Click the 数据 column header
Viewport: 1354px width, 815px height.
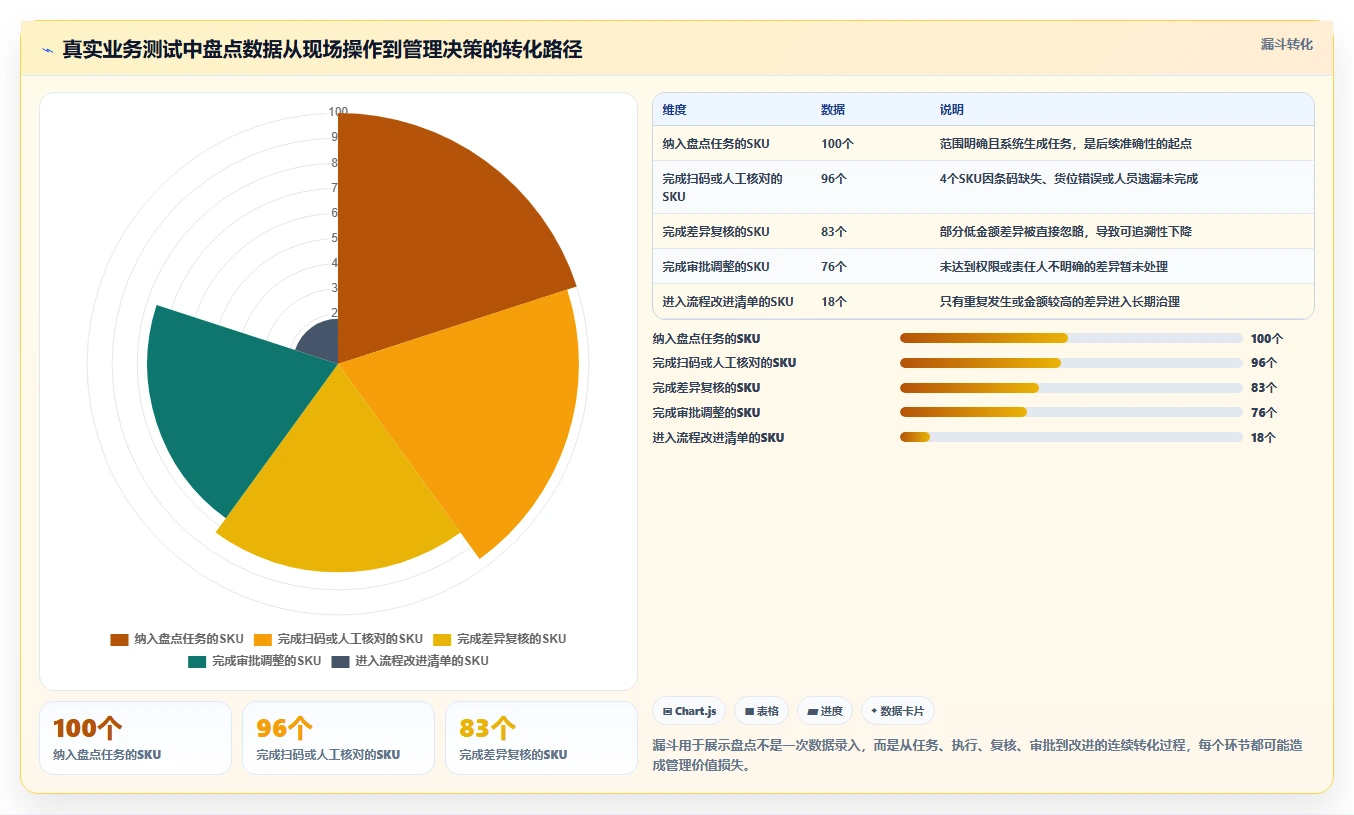point(834,110)
